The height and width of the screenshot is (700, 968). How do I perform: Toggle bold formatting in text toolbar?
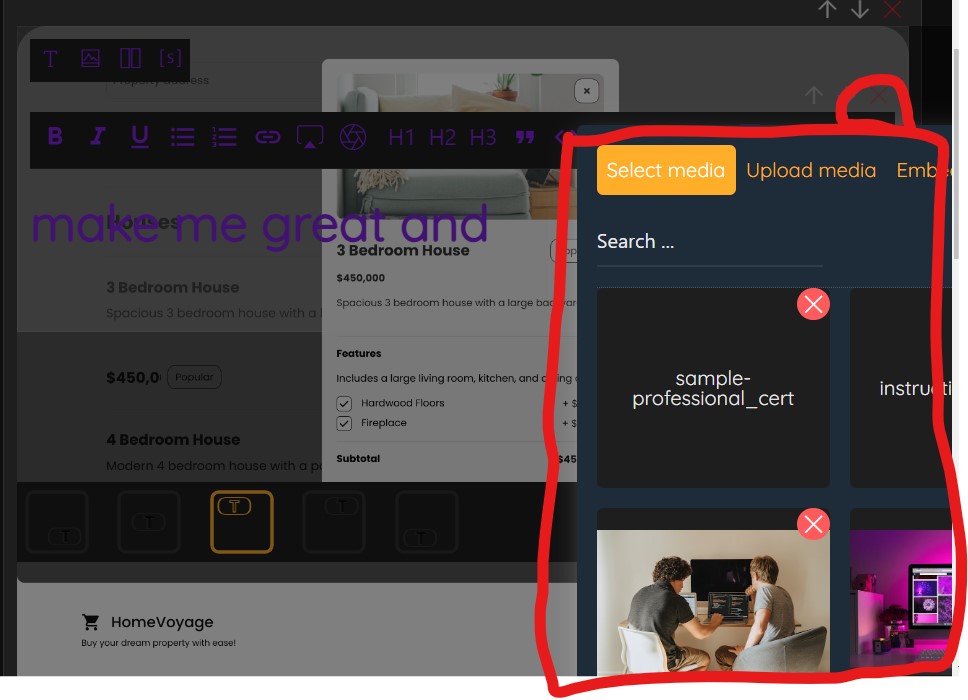(55, 136)
